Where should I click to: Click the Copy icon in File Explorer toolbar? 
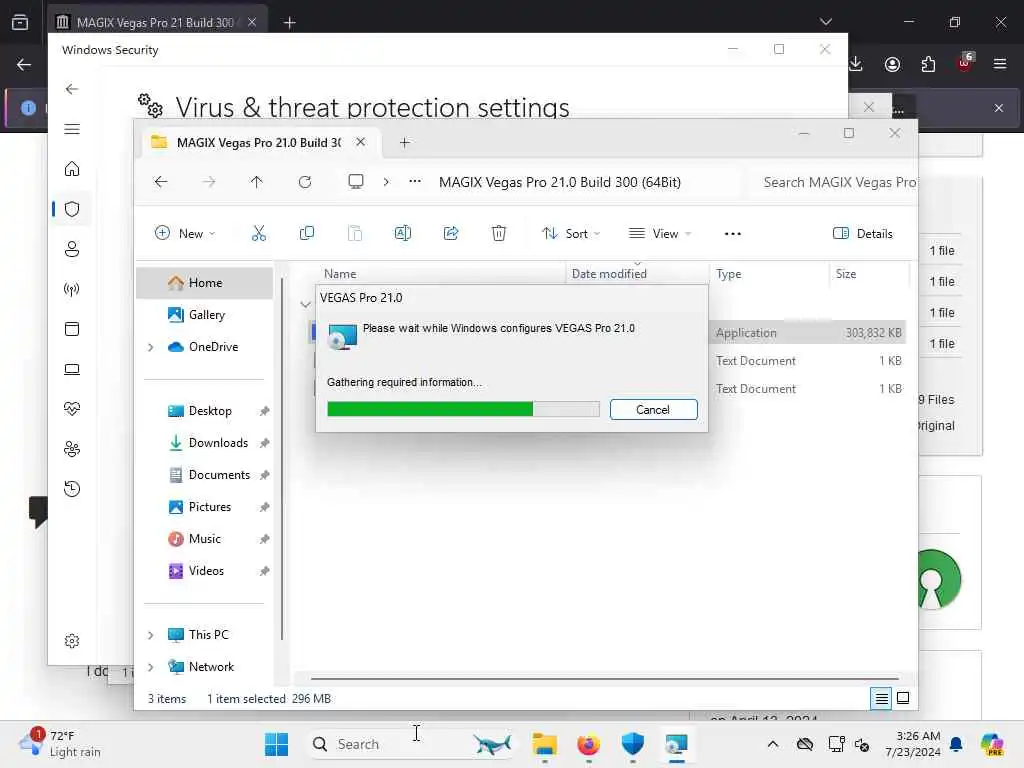point(306,233)
